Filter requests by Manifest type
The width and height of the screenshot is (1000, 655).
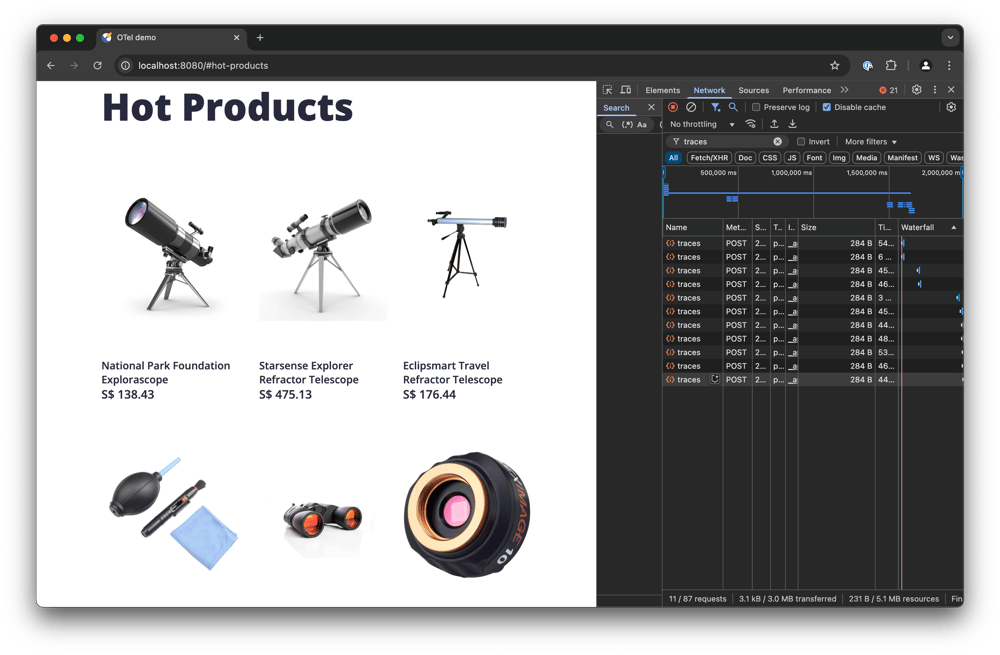tap(902, 158)
